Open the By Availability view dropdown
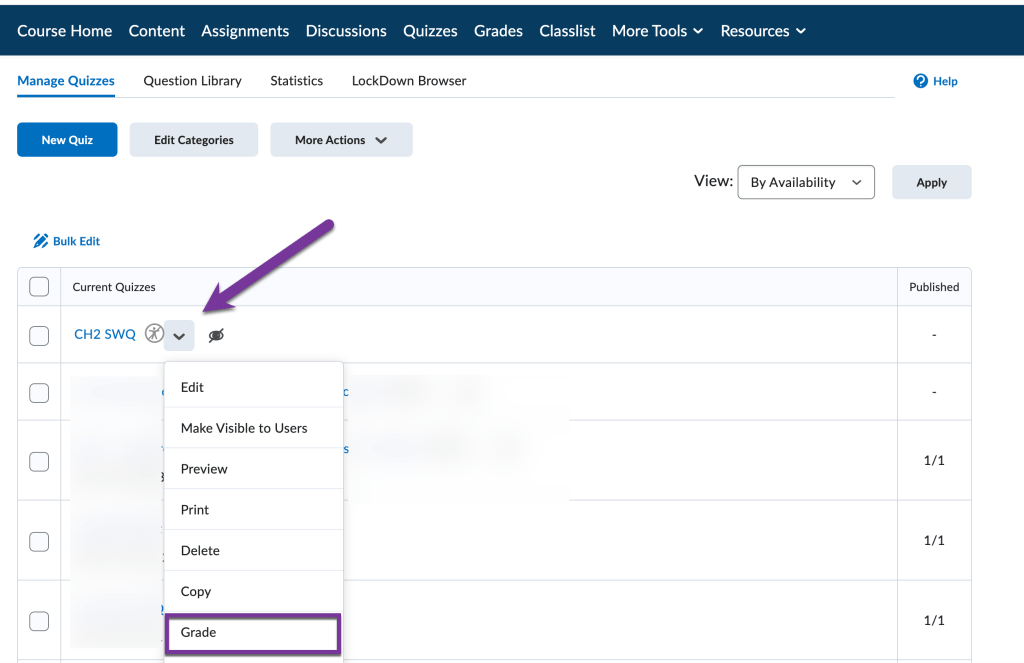1024x663 pixels. pos(806,182)
